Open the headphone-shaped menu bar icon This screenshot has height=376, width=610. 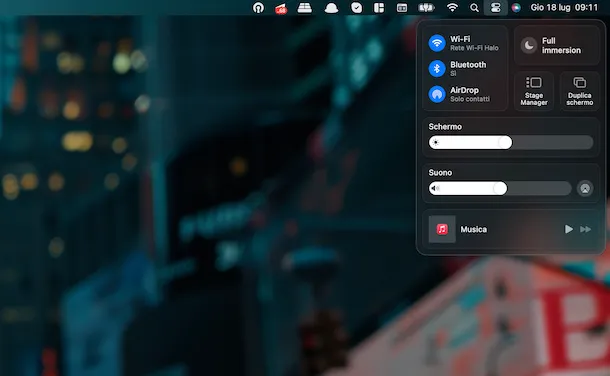(x=258, y=7)
